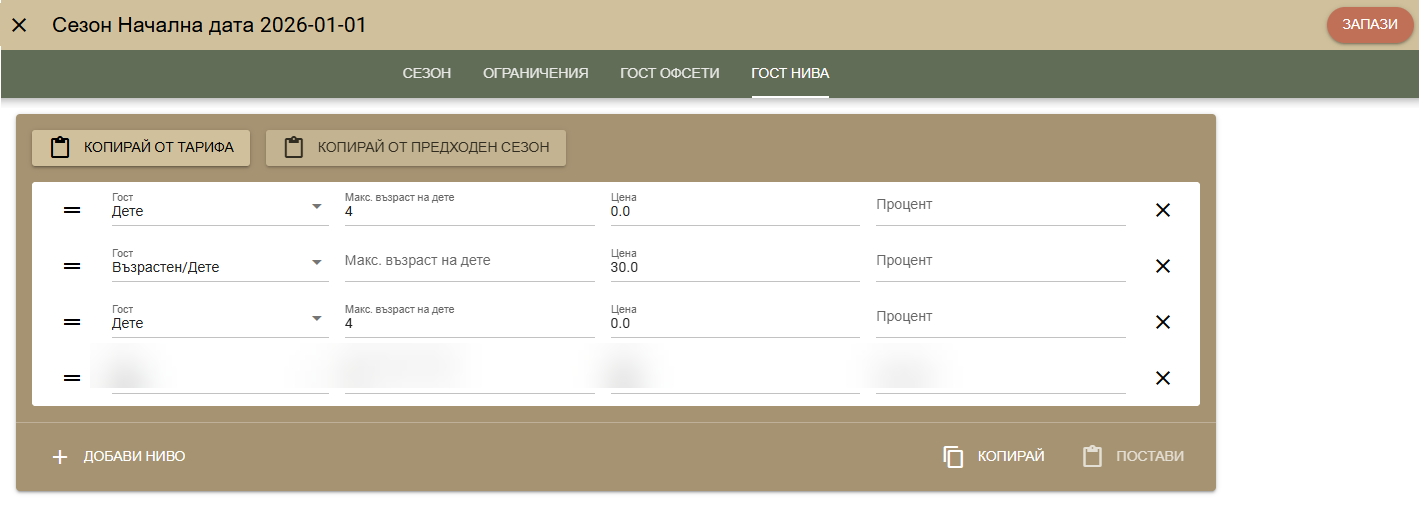Grab the reorder handle of the first Дете row
The width and height of the screenshot is (1419, 530).
72,210
